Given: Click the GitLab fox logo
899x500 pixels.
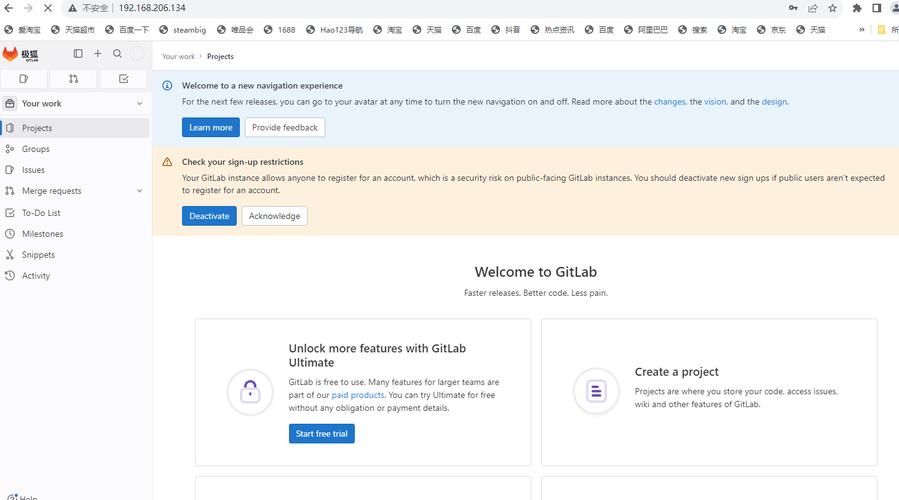Looking at the screenshot, I should coord(10,54).
